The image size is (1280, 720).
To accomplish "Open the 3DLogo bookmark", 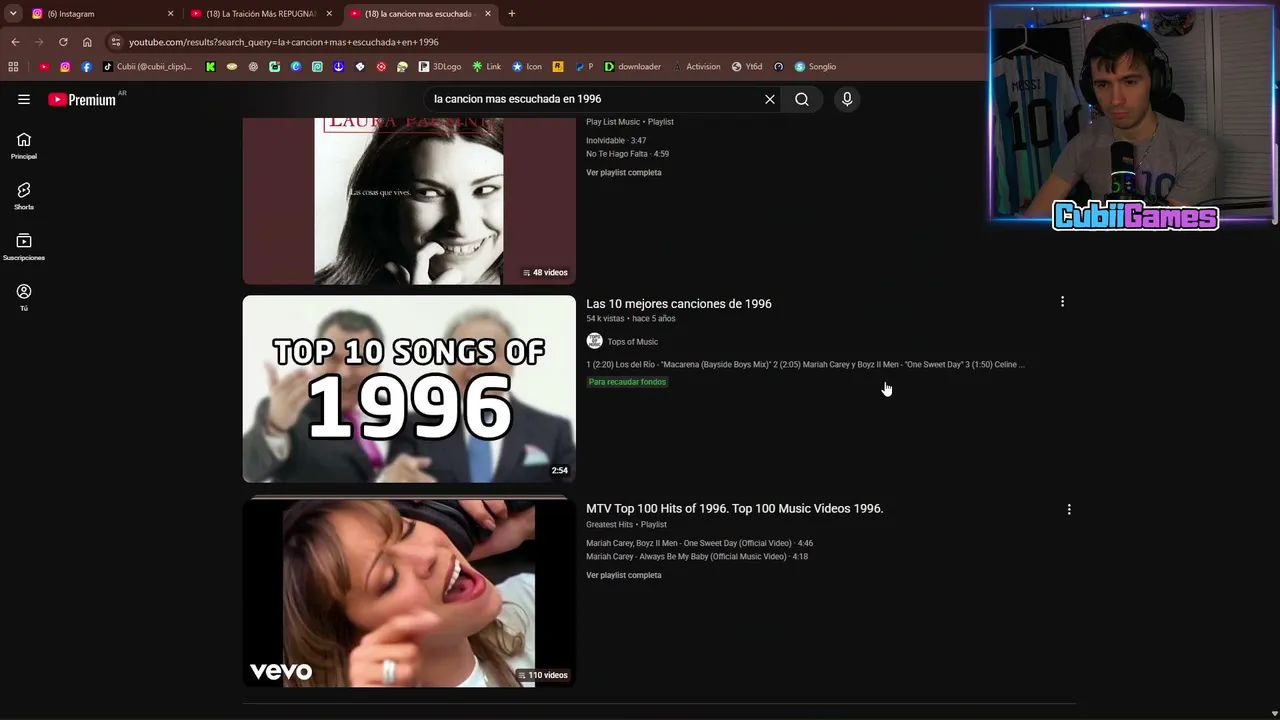I will tap(440, 67).
